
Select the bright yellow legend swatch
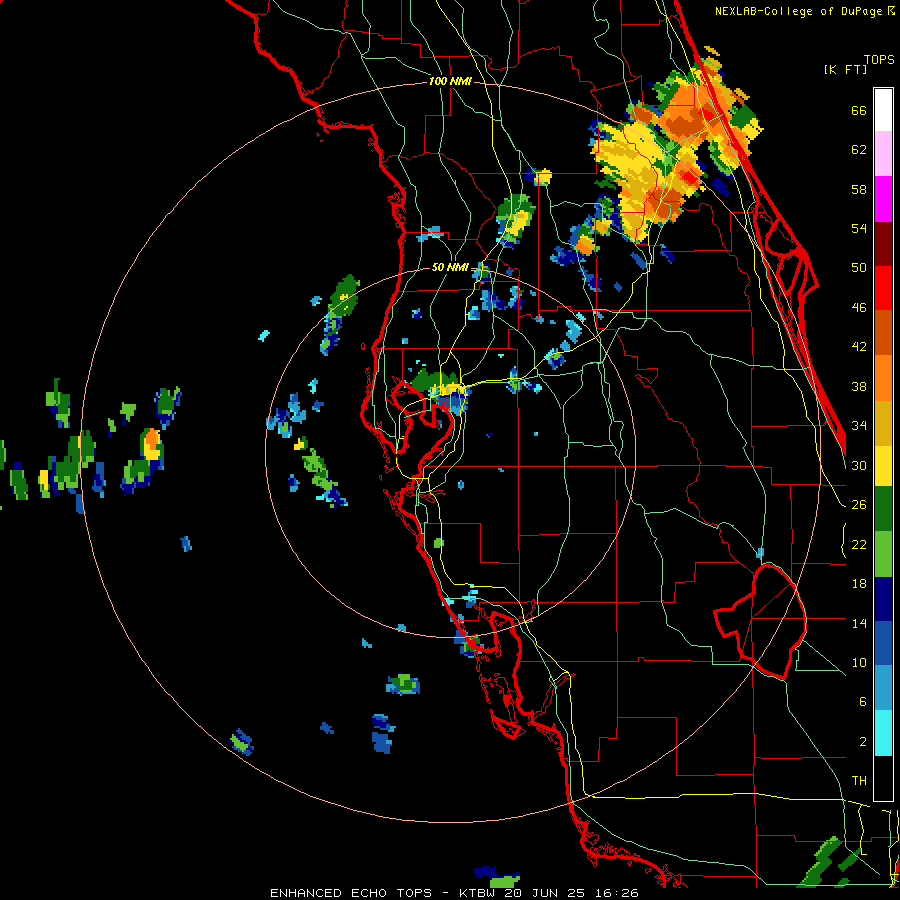tap(883, 466)
